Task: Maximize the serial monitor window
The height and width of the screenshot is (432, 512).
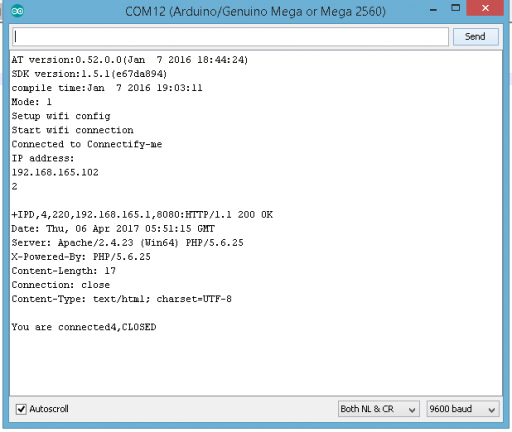Action: (x=455, y=8)
